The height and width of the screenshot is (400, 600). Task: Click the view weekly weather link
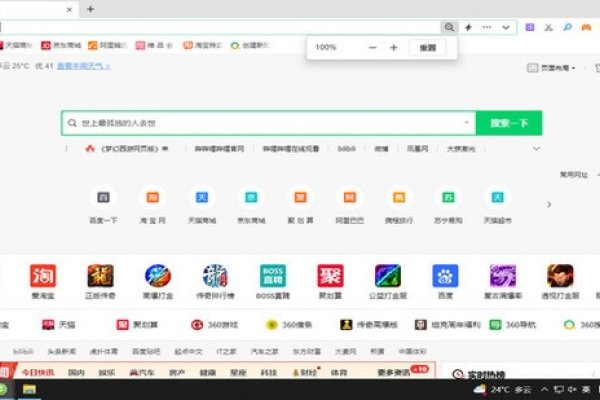(83, 66)
